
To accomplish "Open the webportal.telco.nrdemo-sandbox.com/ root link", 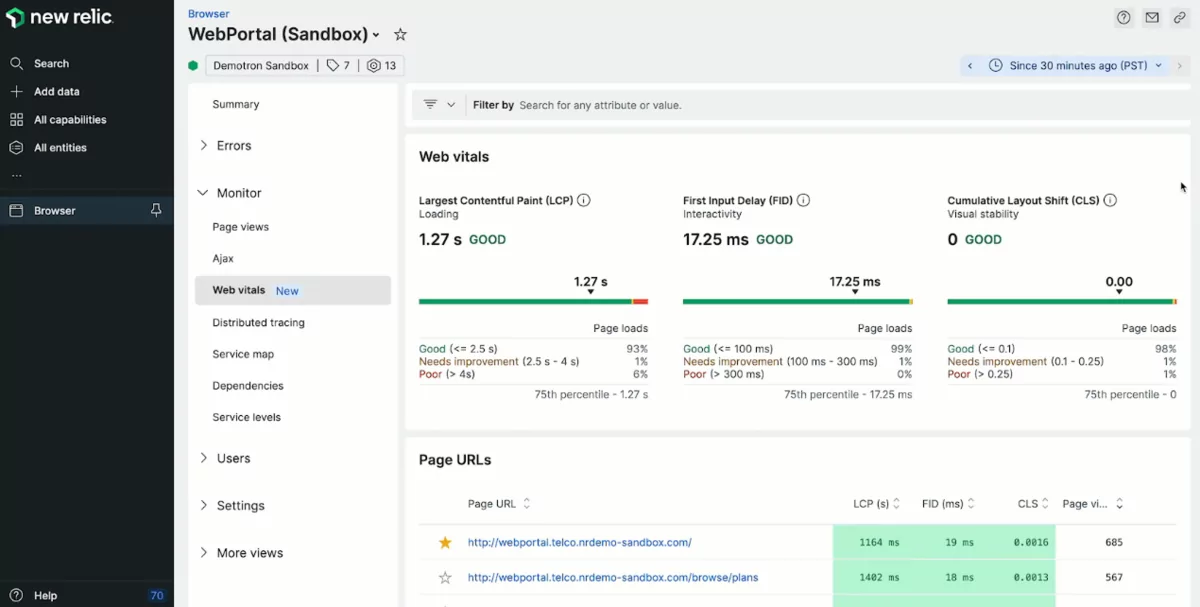I will coord(580,542).
